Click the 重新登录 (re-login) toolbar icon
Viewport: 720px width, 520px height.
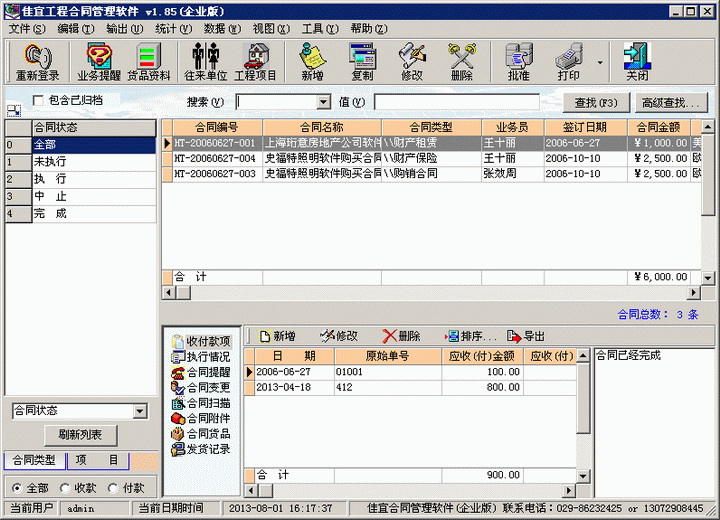coord(37,62)
